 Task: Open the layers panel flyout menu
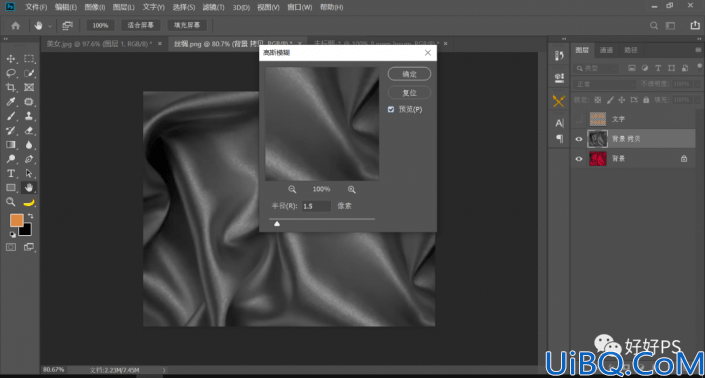coord(698,50)
